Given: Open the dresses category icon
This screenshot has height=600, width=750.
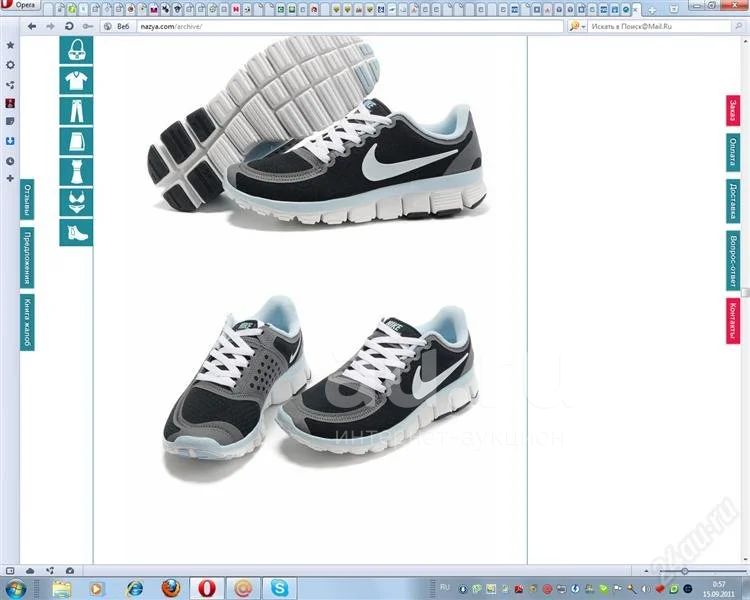Looking at the screenshot, I should [76, 172].
